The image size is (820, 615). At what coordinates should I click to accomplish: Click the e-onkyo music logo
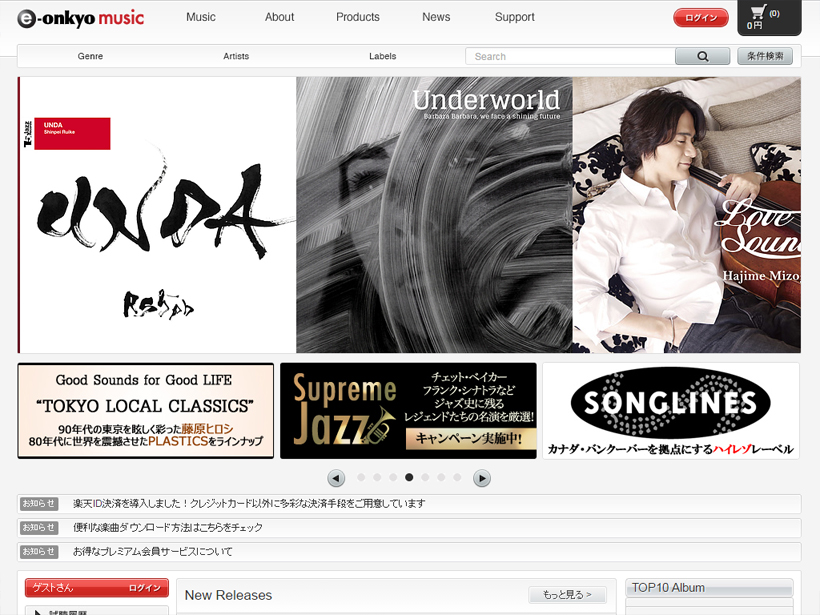[x=81, y=18]
